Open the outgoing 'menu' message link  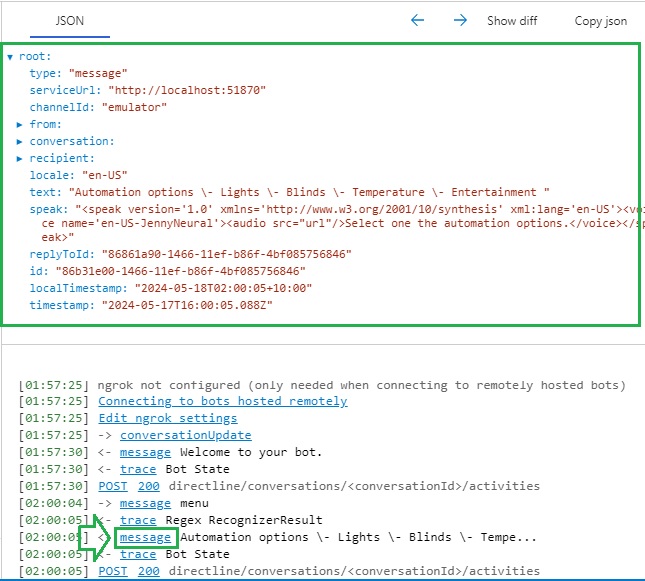pyautogui.click(x=145, y=503)
